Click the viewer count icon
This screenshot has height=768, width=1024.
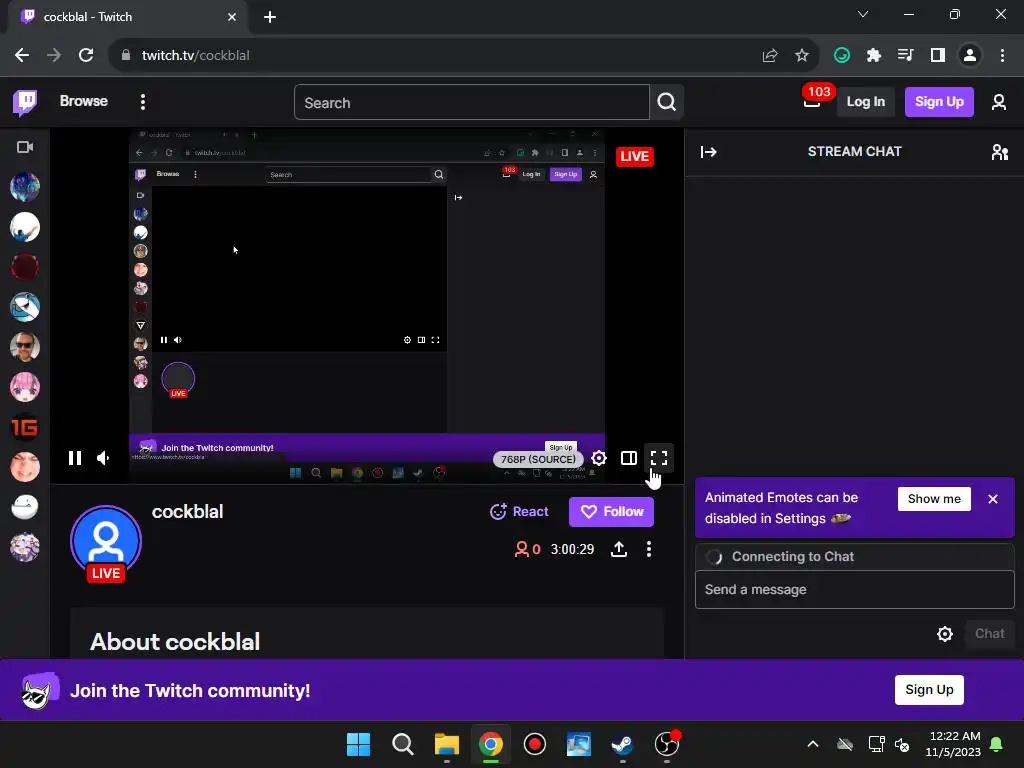pos(521,549)
